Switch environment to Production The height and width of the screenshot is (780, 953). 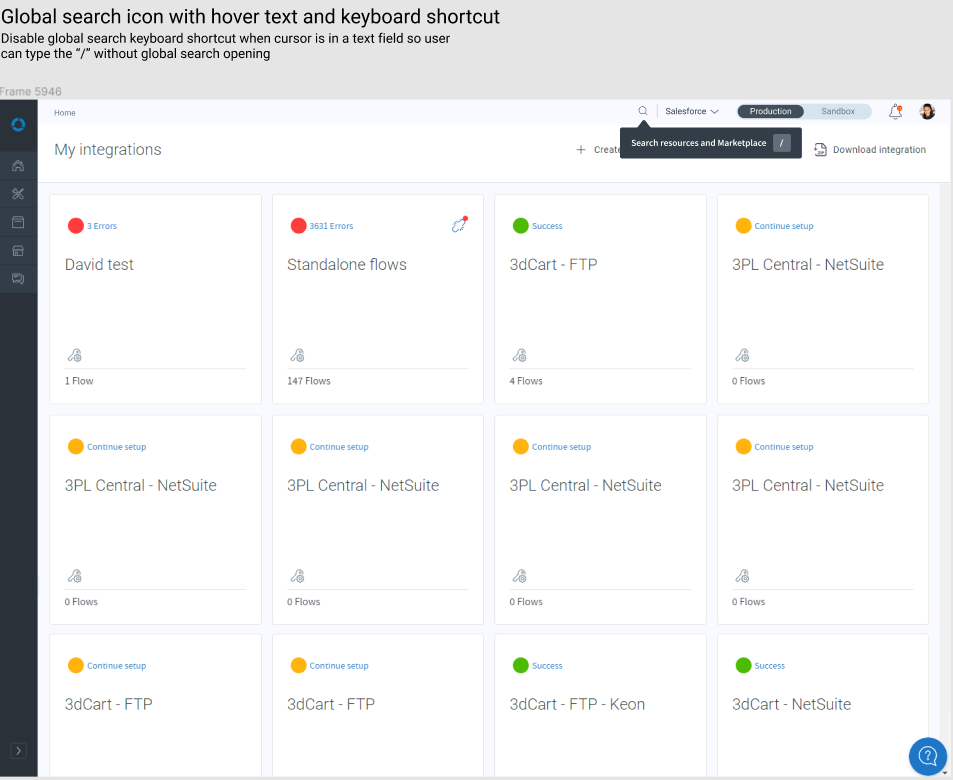pos(770,112)
